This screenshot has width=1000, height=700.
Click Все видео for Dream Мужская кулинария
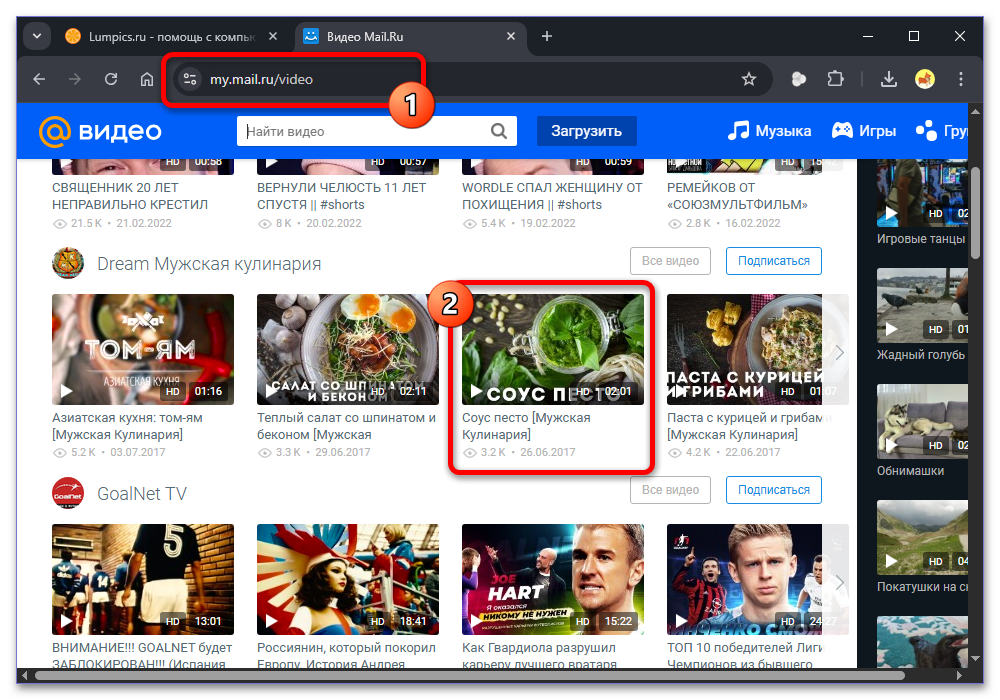tap(670, 261)
